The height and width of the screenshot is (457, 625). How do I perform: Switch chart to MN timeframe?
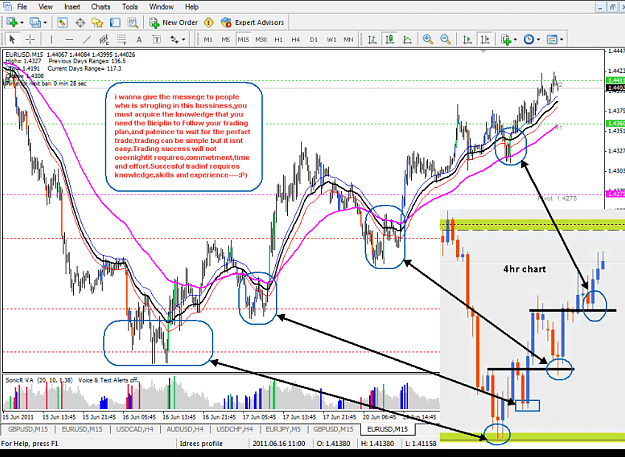348,39
